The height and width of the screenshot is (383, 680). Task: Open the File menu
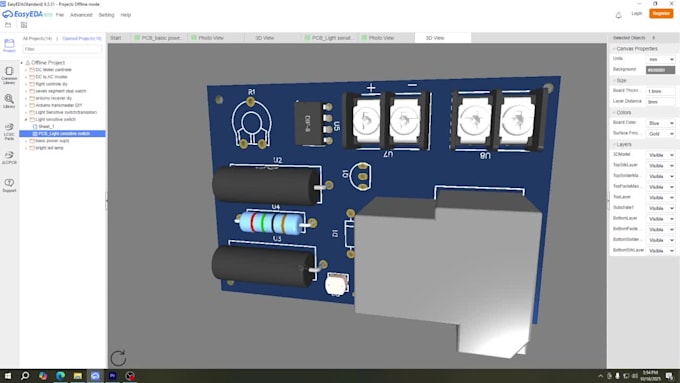click(60, 15)
